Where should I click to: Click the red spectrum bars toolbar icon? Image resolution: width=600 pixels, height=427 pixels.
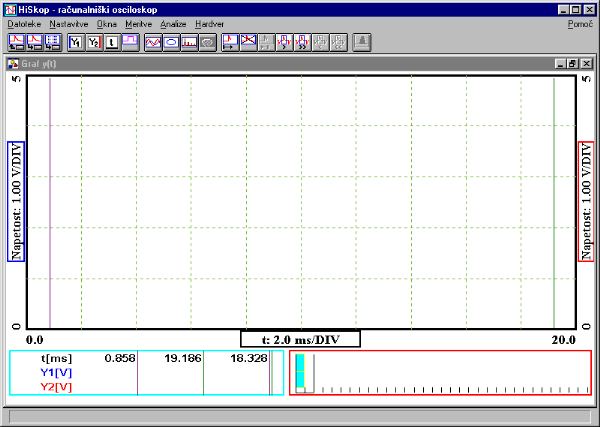coord(189,42)
